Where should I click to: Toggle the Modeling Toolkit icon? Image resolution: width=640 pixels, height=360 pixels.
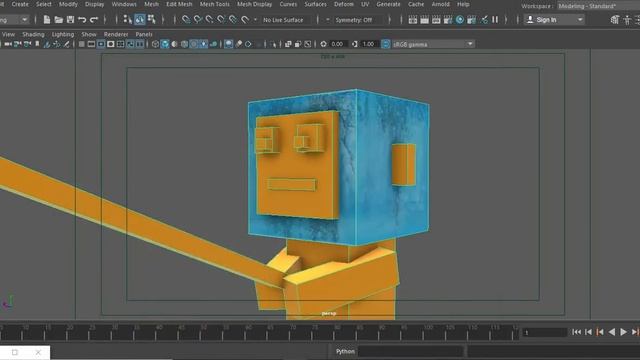pyautogui.click(x=614, y=20)
